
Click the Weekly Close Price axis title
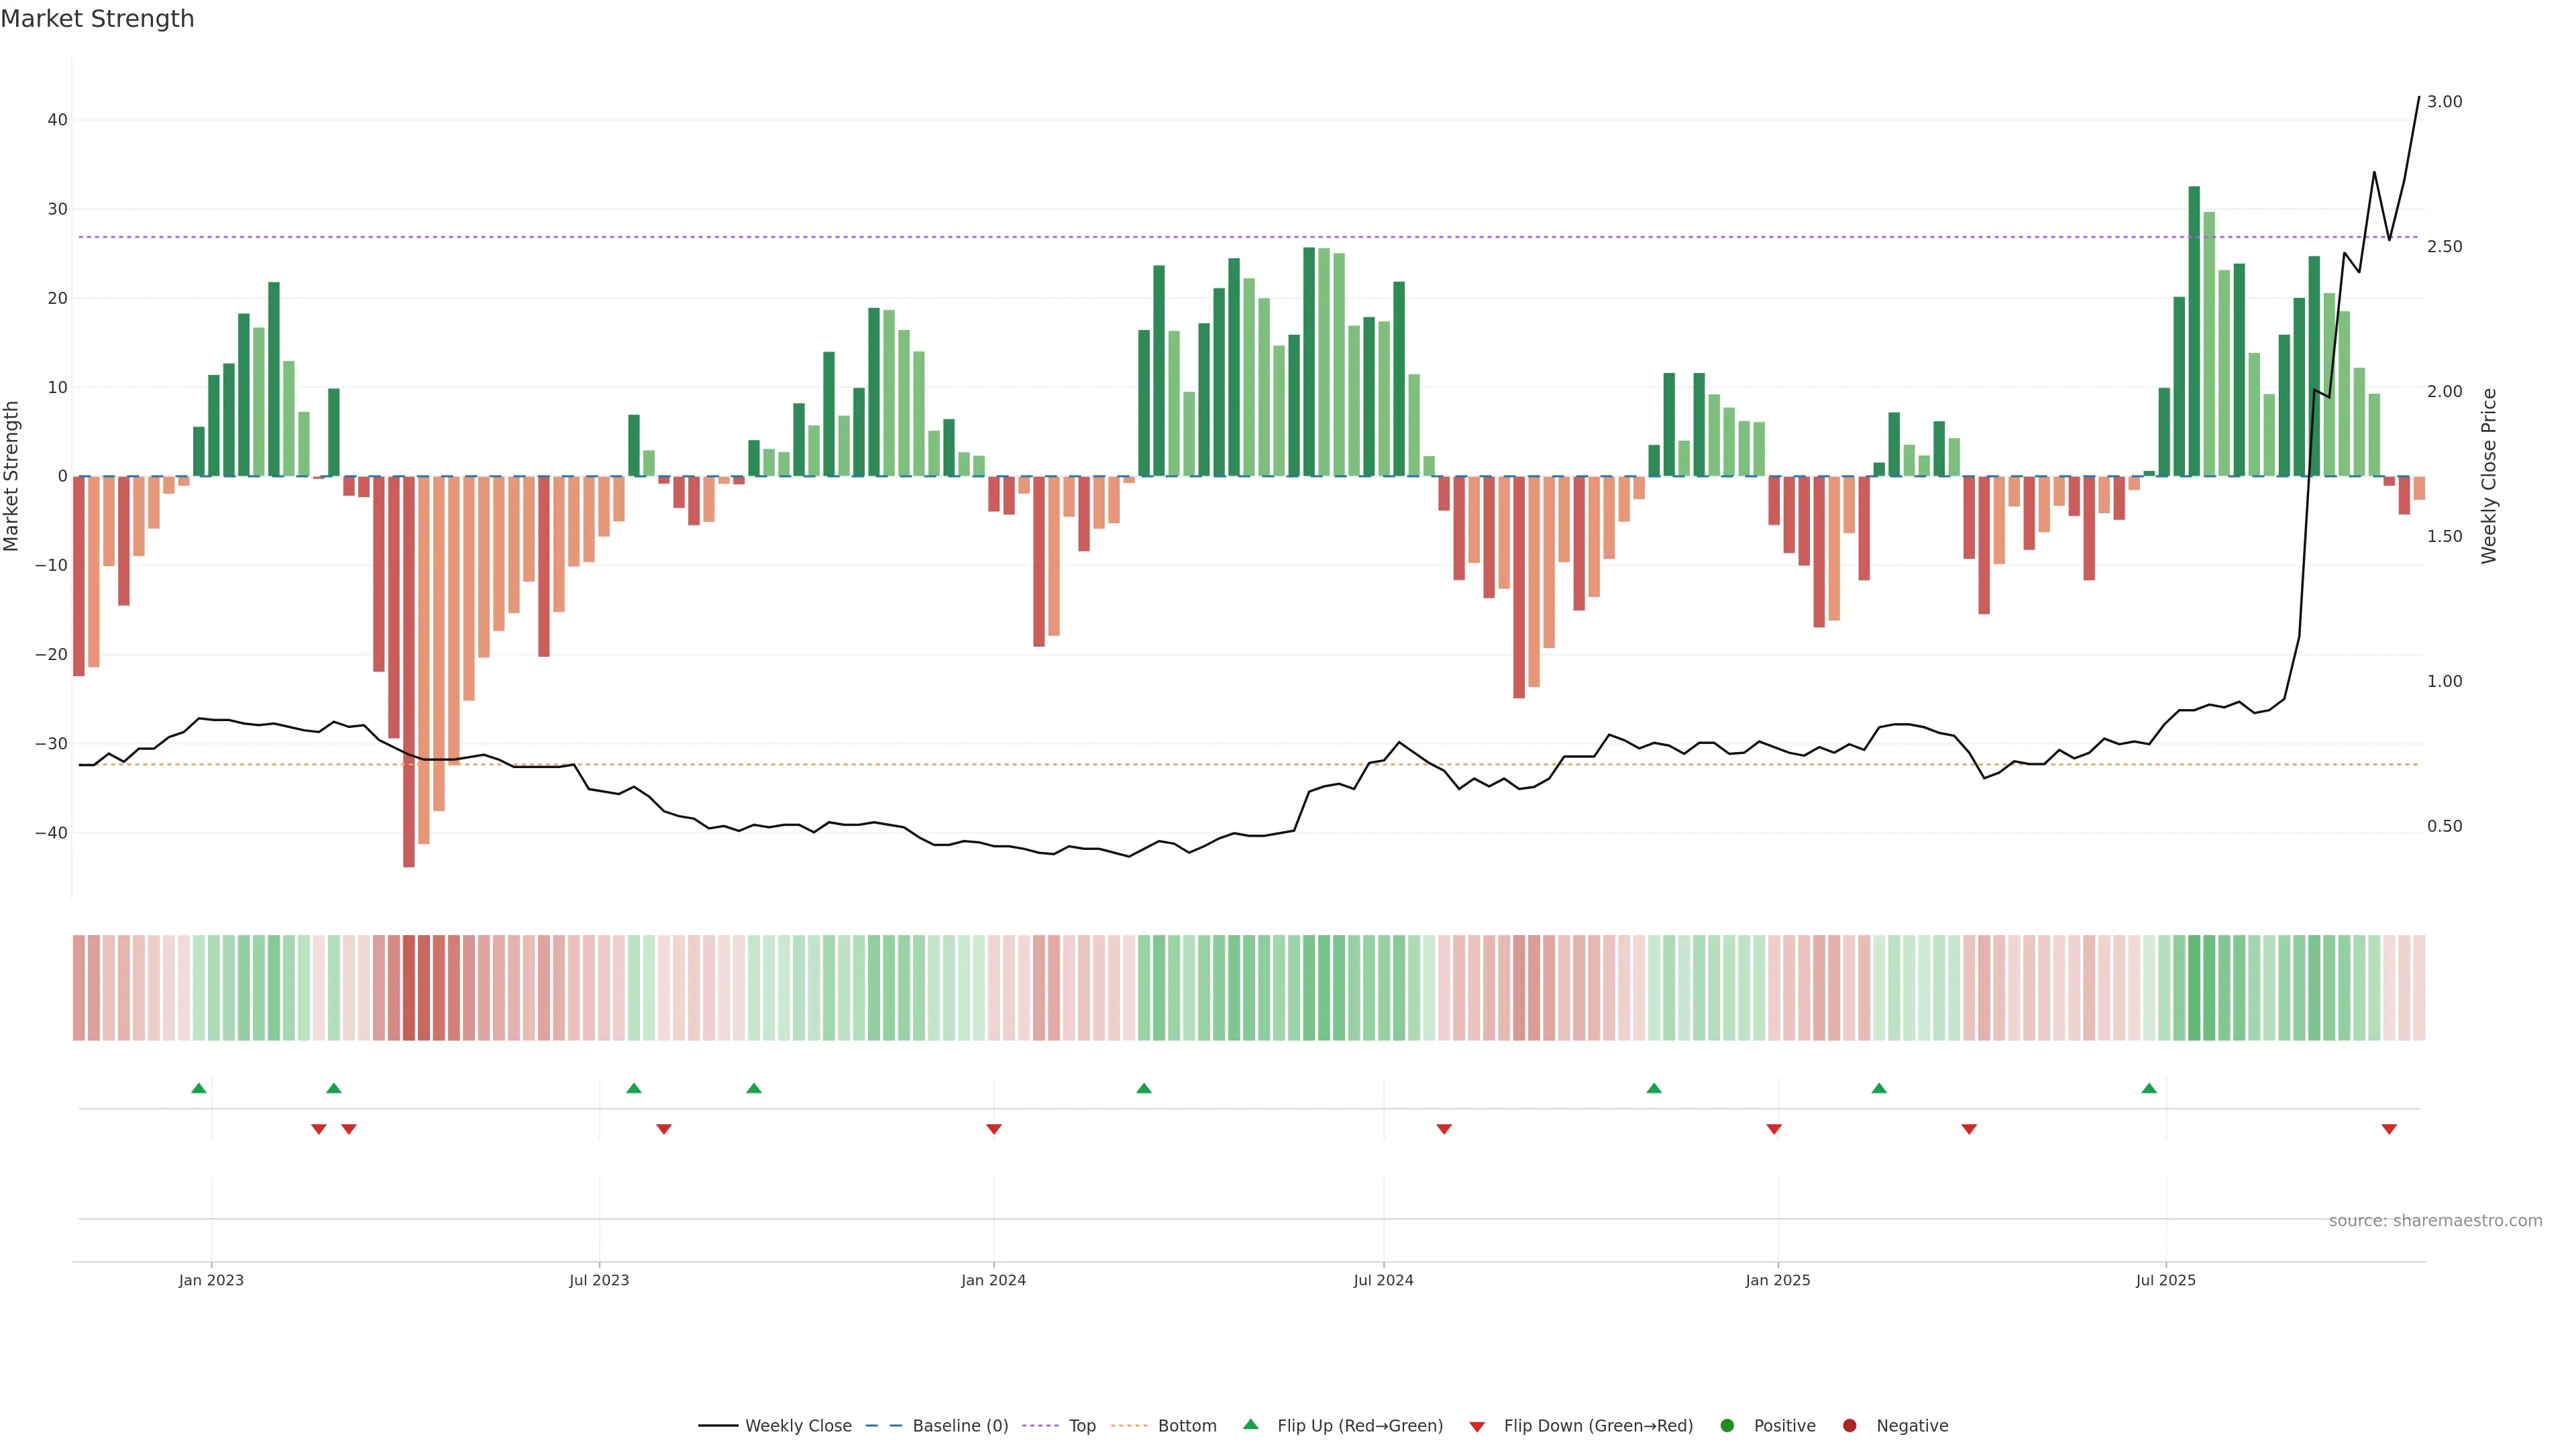click(x=2489, y=476)
